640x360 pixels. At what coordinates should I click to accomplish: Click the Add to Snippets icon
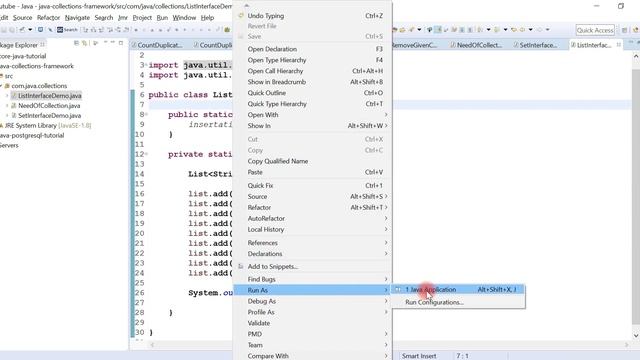241,266
